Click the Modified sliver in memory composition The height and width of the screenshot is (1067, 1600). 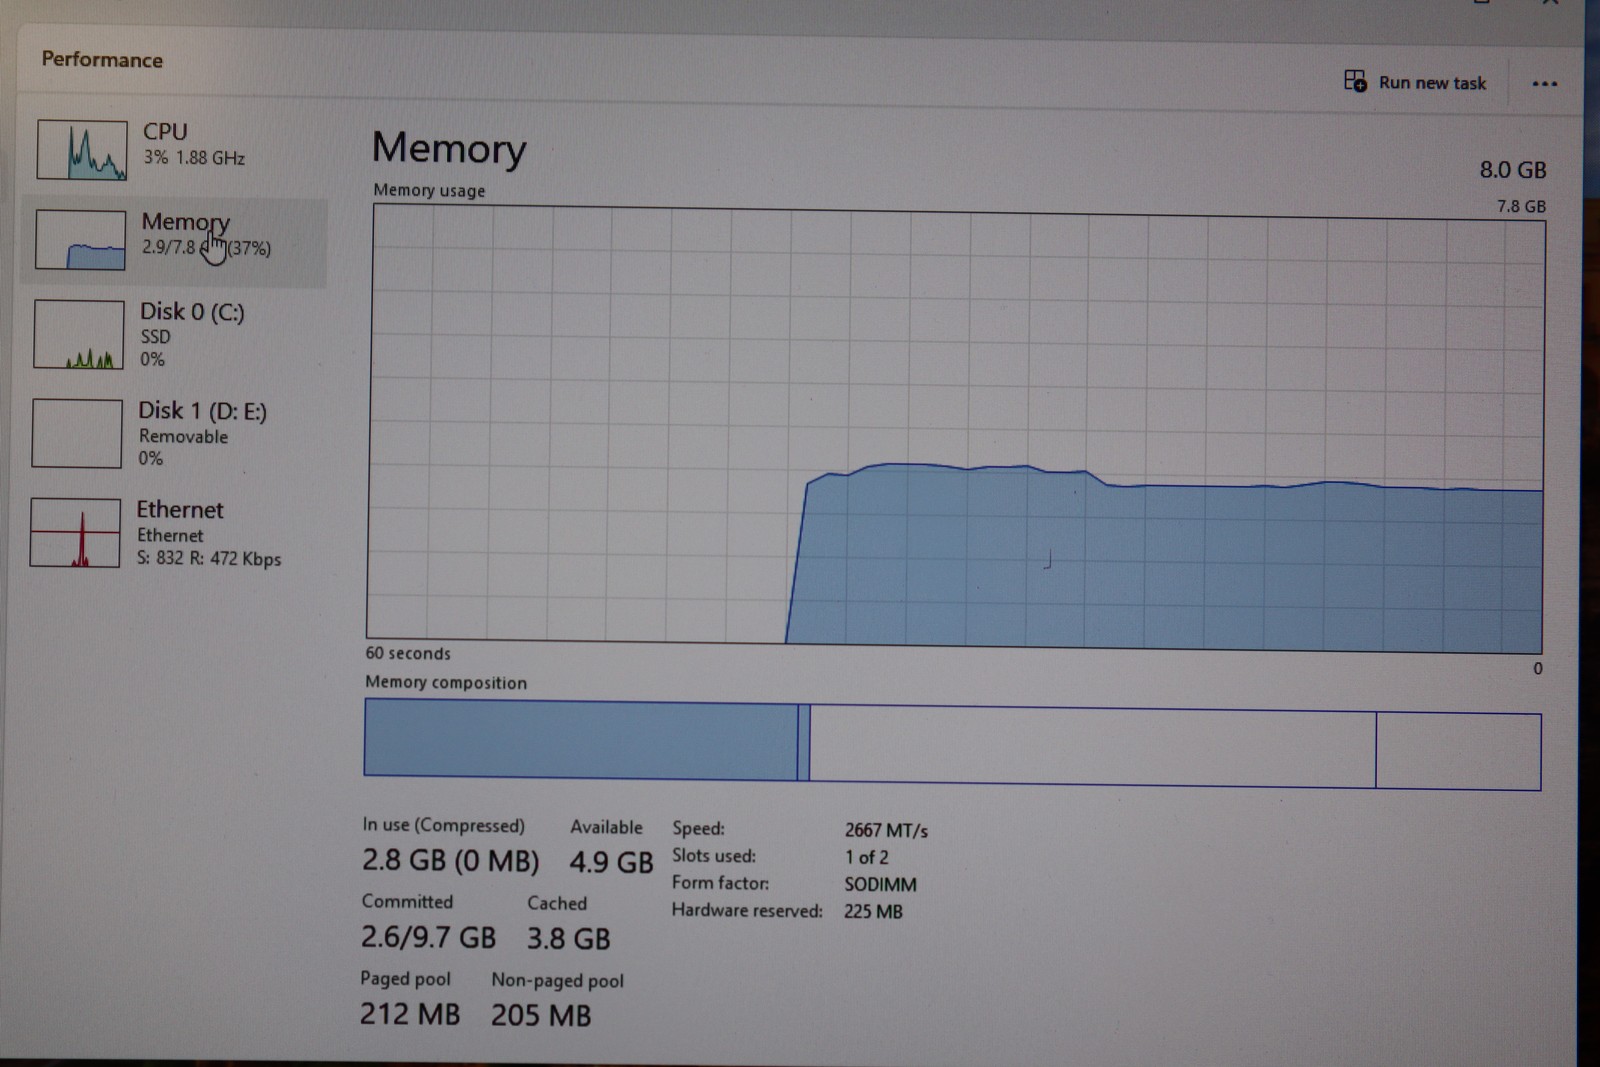[x=803, y=742]
